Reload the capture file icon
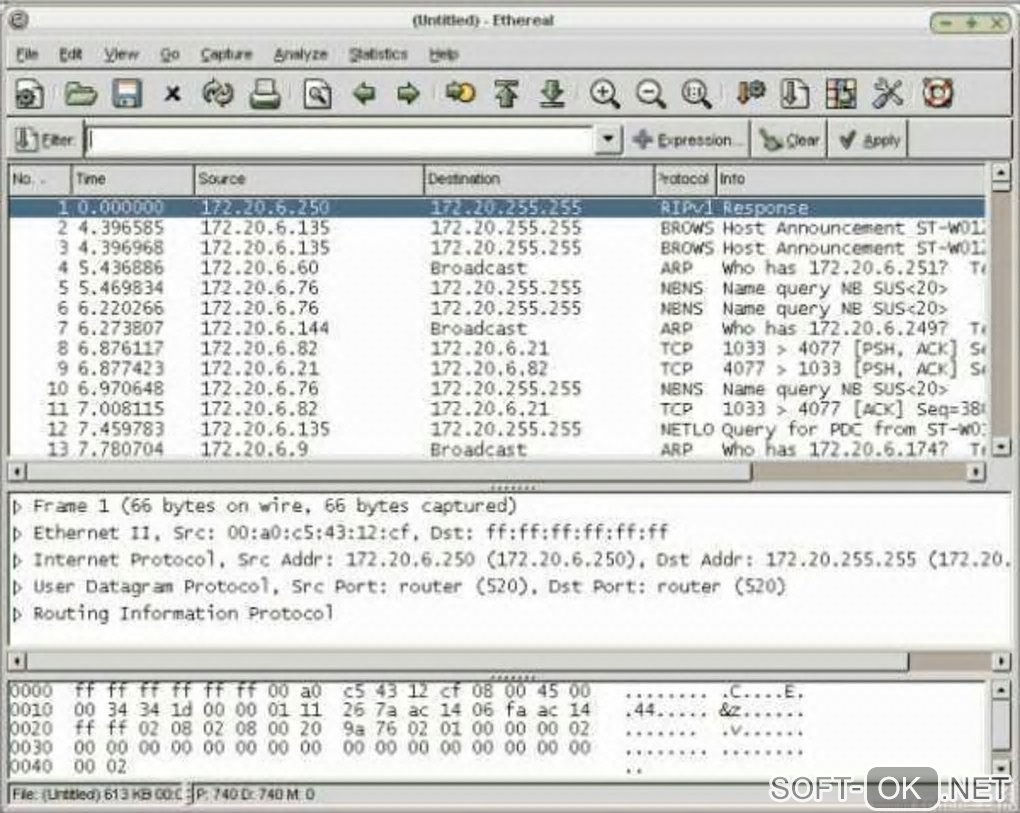Image resolution: width=1020 pixels, height=813 pixels. [218, 94]
